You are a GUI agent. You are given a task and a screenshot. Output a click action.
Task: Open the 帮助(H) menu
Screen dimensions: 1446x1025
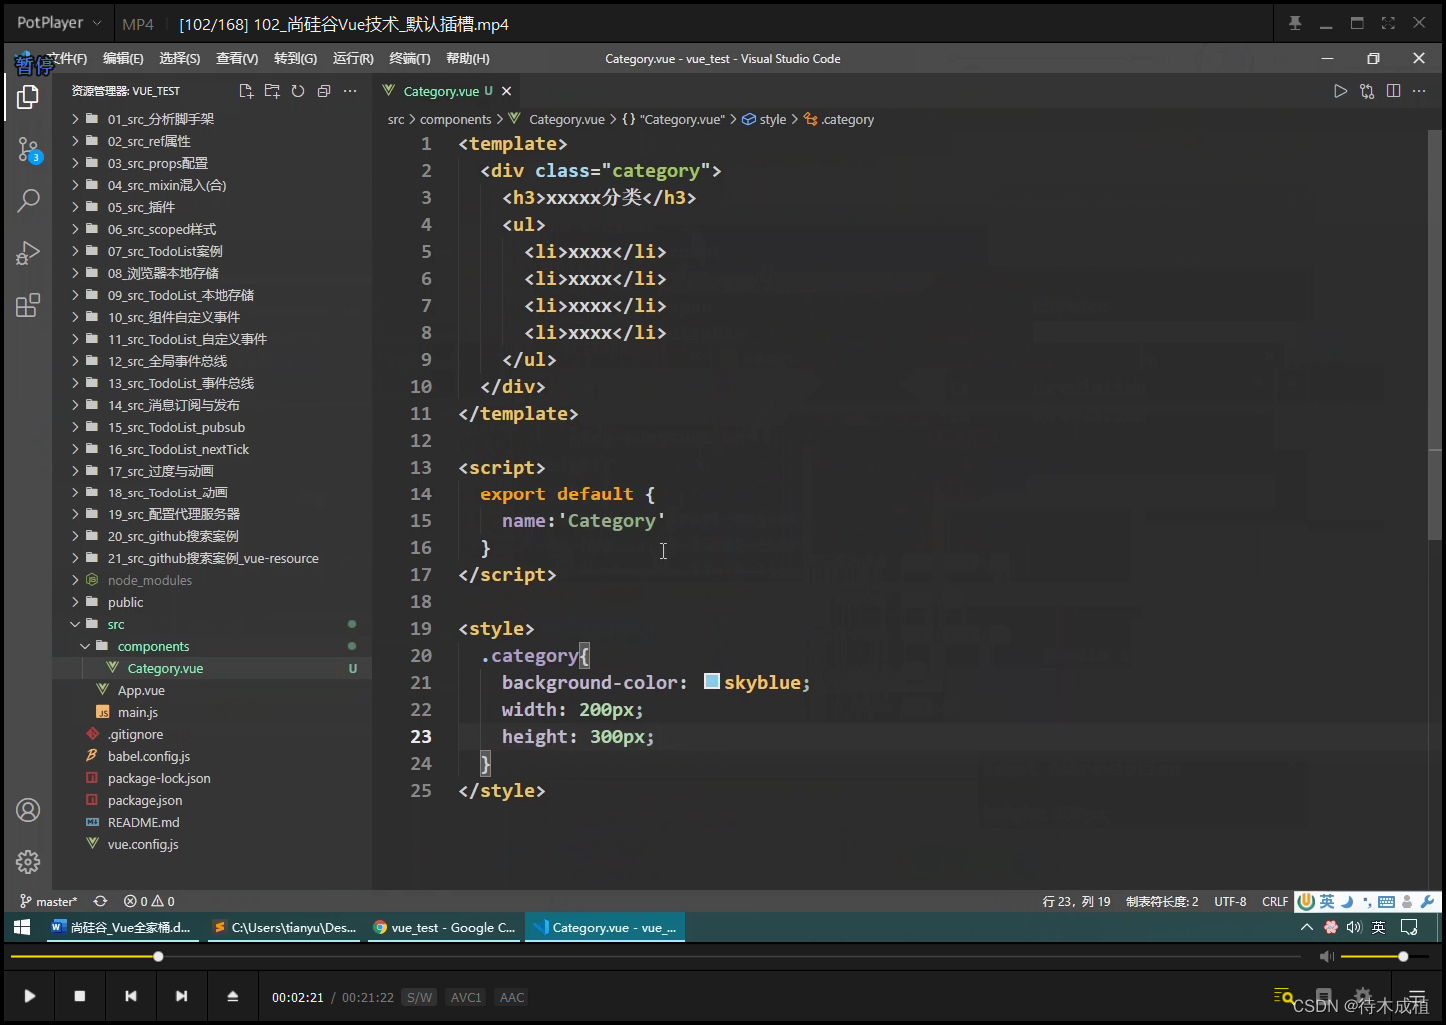tap(468, 58)
